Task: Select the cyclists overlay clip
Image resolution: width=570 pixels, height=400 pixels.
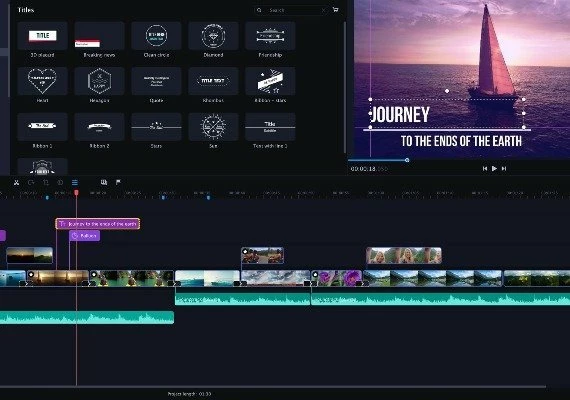Action: click(x=262, y=255)
